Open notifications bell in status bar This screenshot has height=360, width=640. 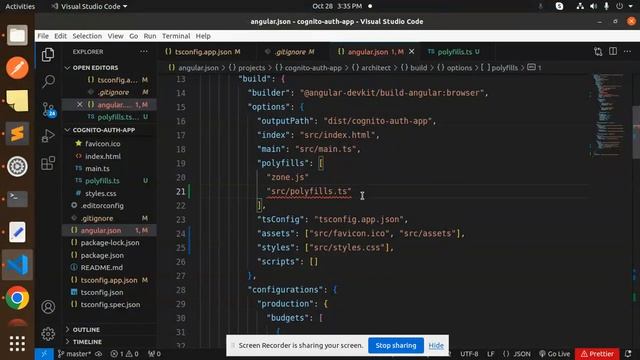[x=628, y=354]
